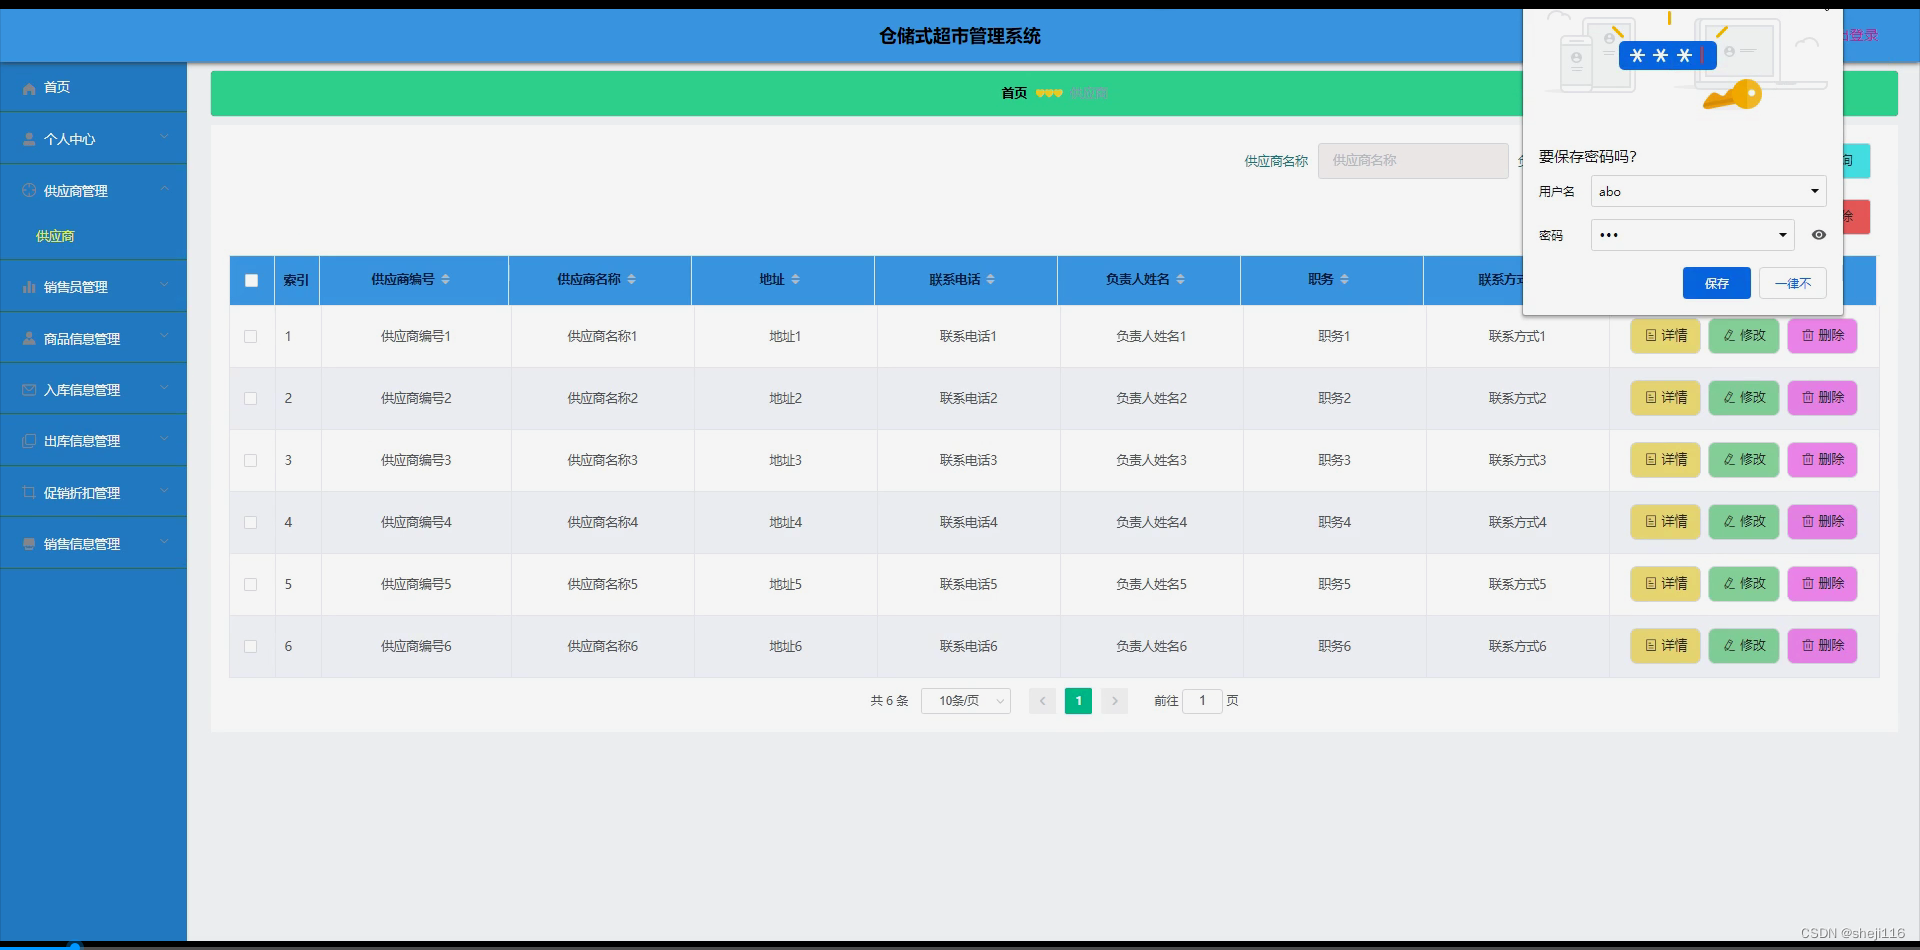The height and width of the screenshot is (950, 1920).
Task: View 详情 for supplier row 3
Action: pos(1665,460)
